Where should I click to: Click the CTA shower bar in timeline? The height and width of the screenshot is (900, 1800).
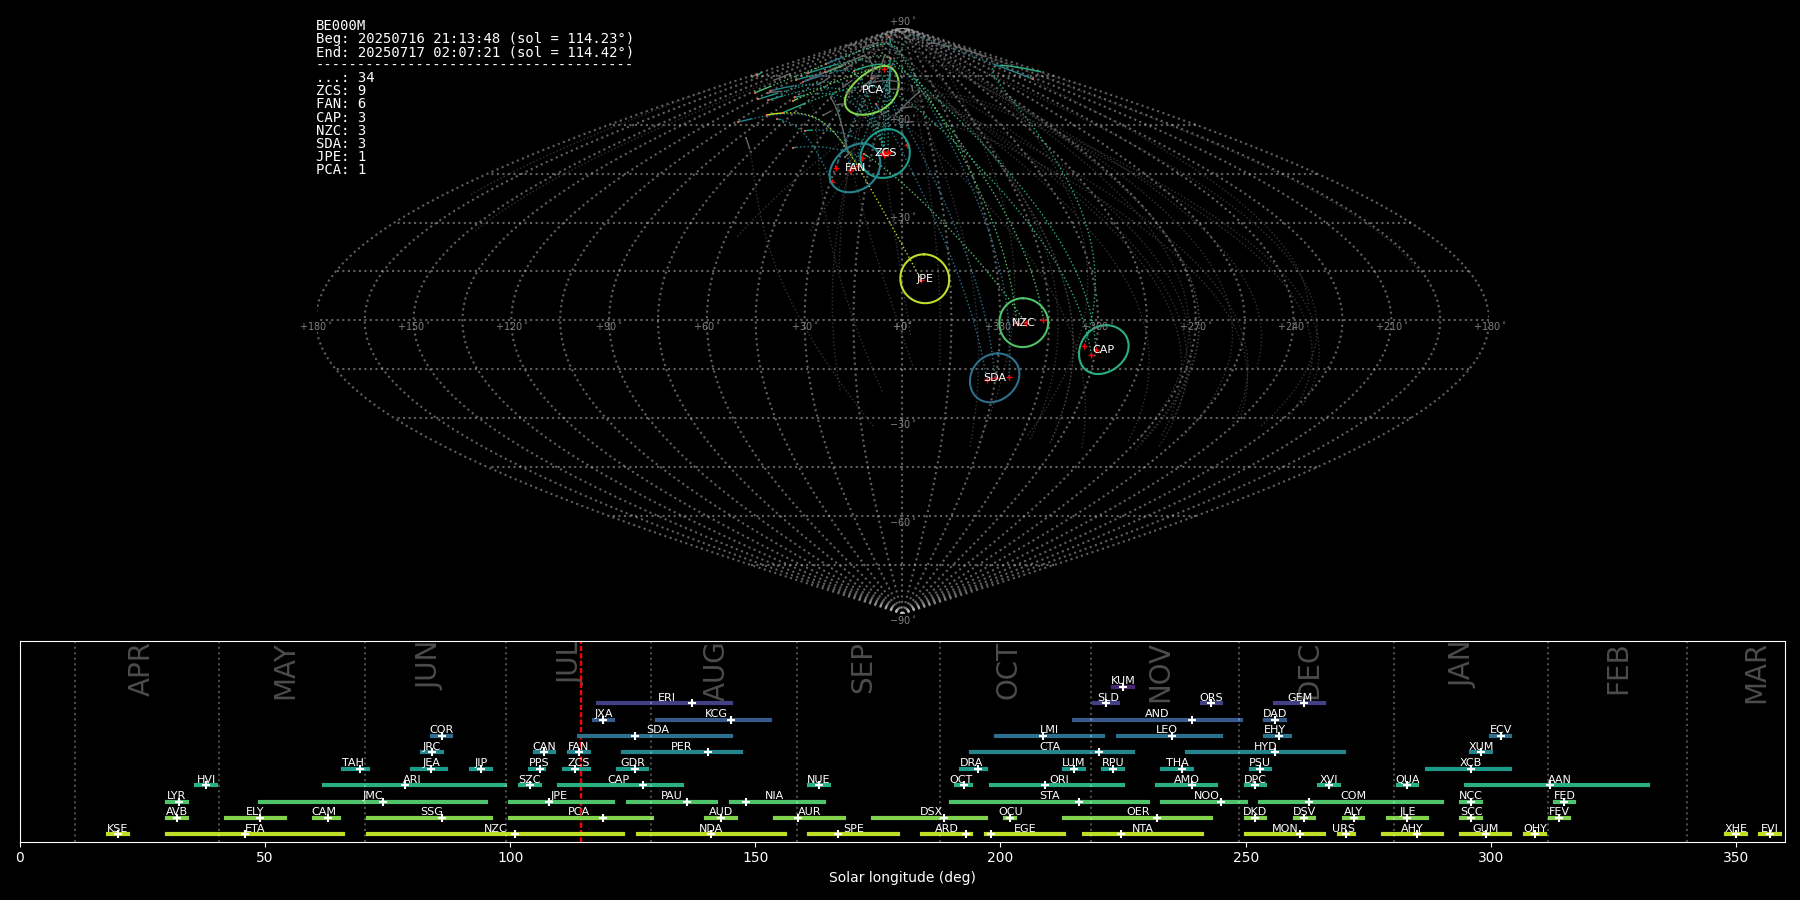click(1052, 752)
